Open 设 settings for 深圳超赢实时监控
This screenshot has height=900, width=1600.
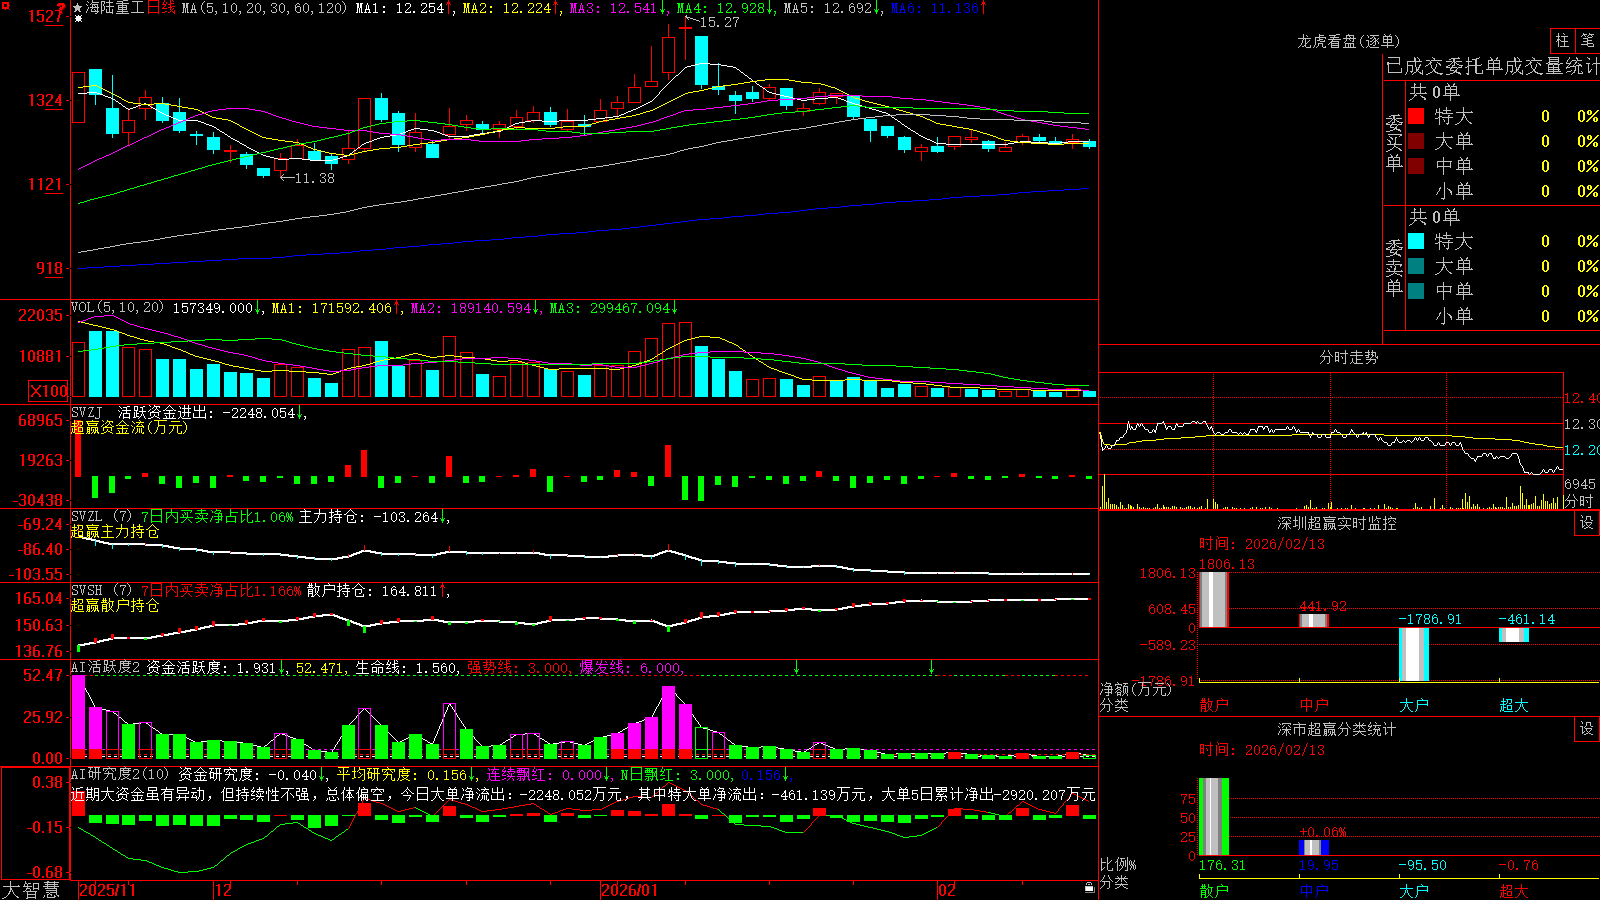(1587, 523)
